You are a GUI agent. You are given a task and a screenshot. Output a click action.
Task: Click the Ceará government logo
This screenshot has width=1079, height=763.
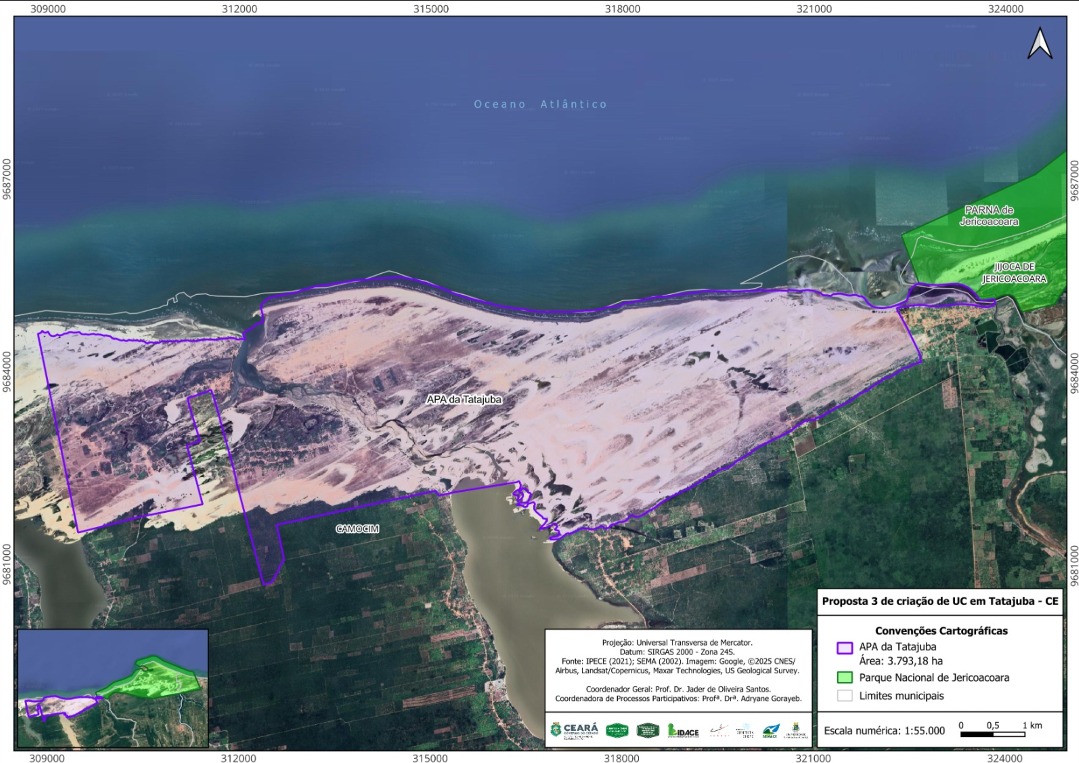pyautogui.click(x=574, y=730)
